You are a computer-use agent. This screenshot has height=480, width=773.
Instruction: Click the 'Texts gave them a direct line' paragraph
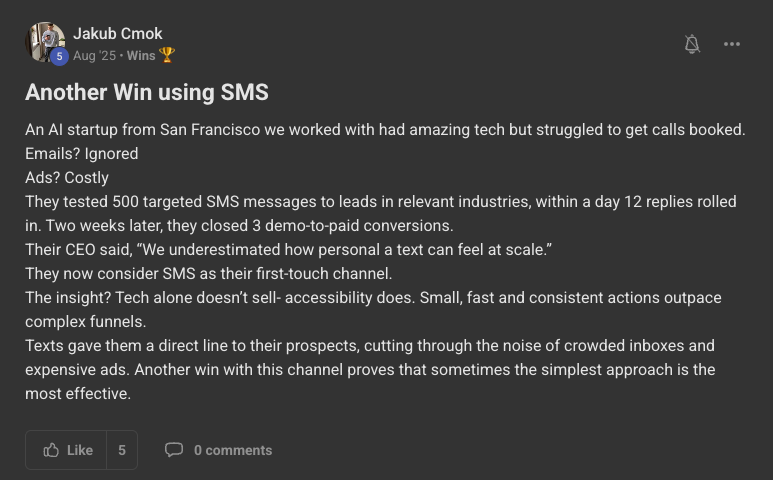[x=370, y=346]
